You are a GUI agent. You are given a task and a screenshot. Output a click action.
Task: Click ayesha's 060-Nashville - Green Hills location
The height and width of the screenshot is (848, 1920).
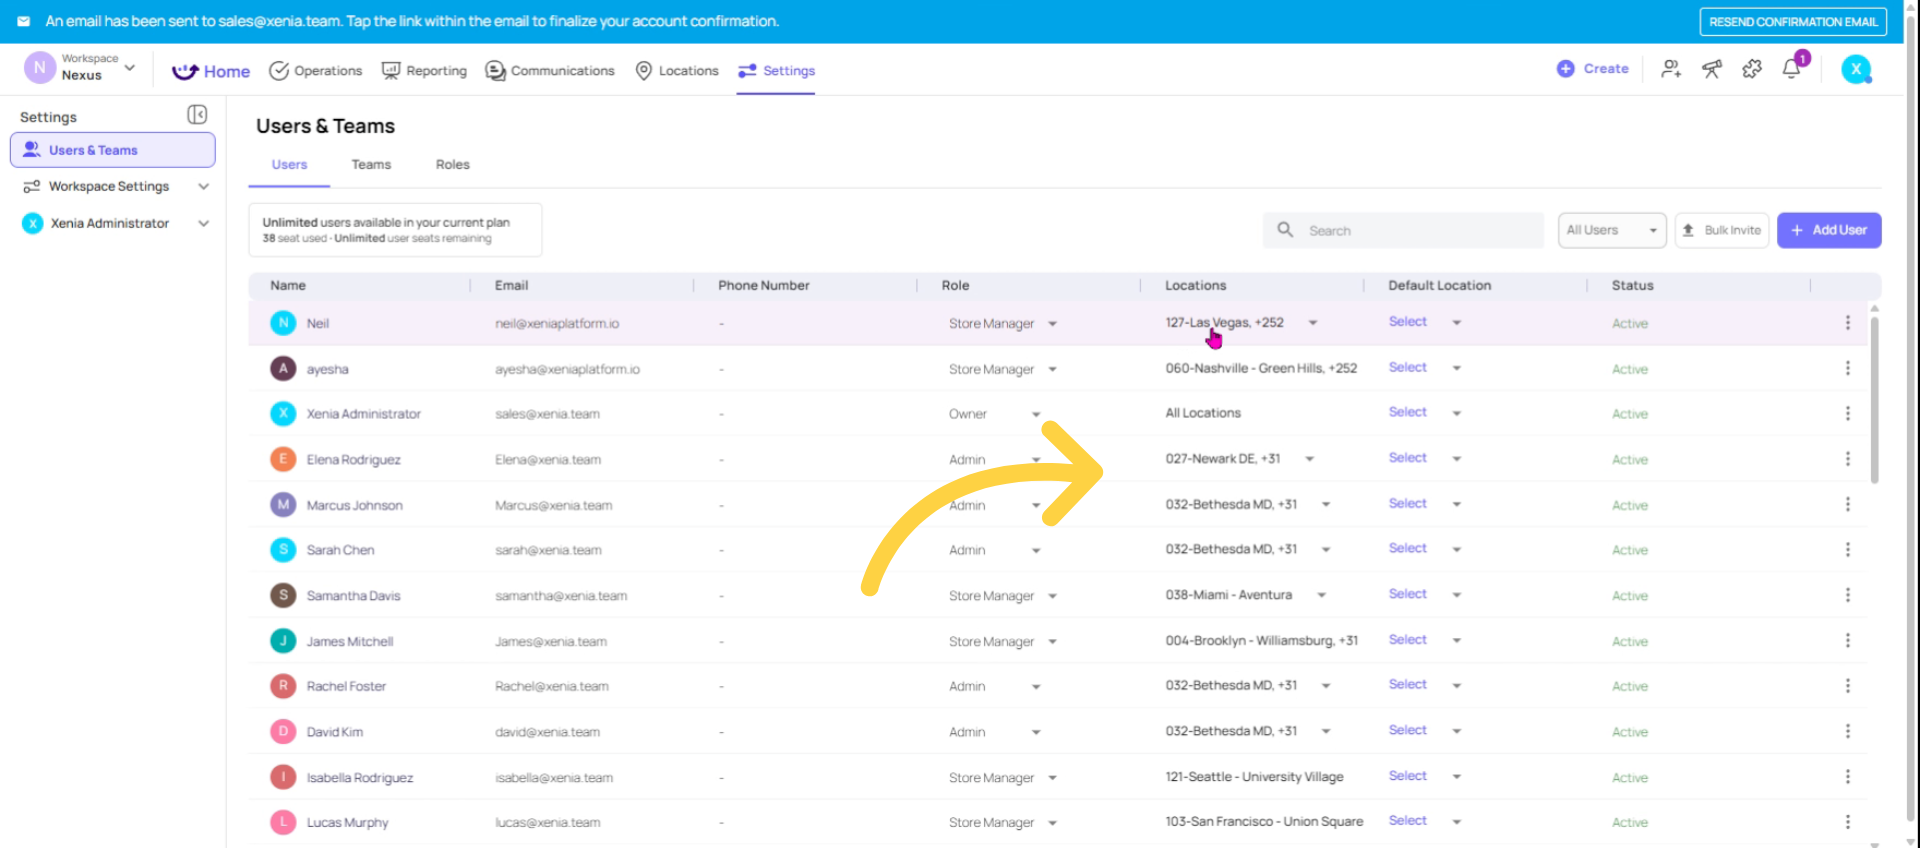click(1261, 368)
